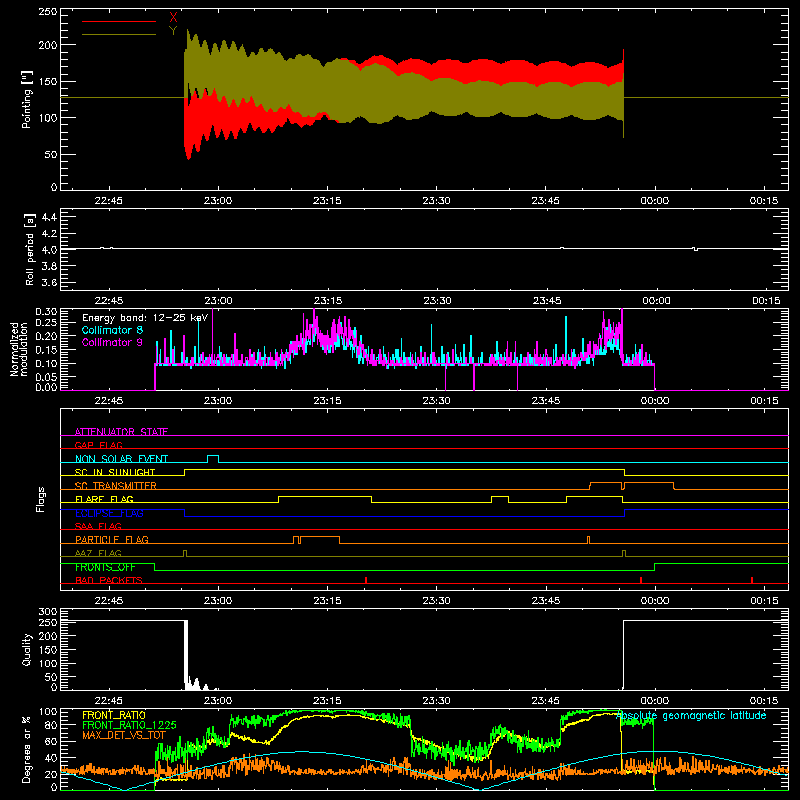Click the magenta Collimator 9 legend entry
The width and height of the screenshot is (800, 800).
(112, 342)
